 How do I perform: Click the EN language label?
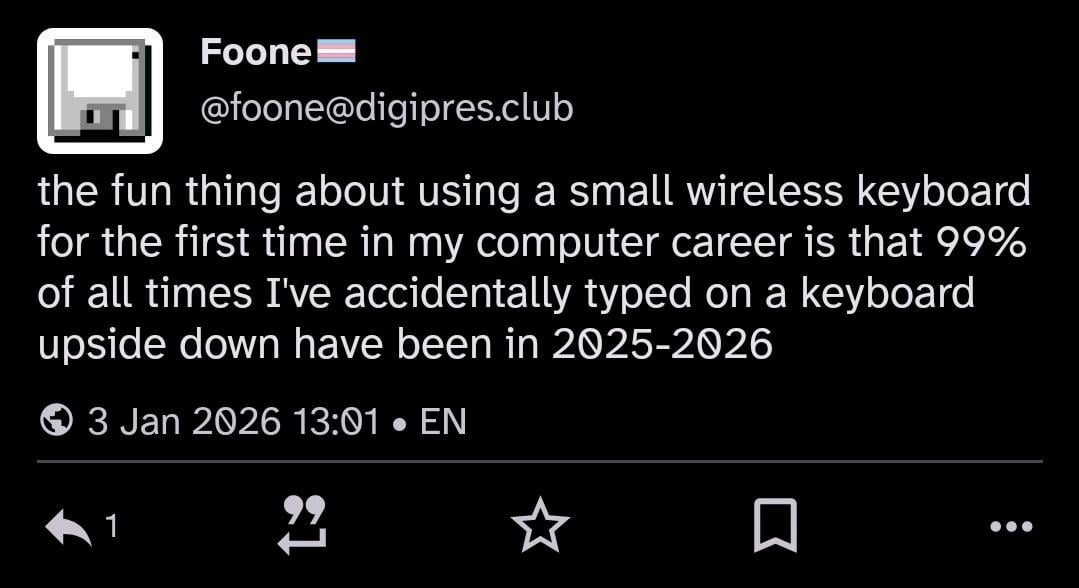(x=443, y=421)
